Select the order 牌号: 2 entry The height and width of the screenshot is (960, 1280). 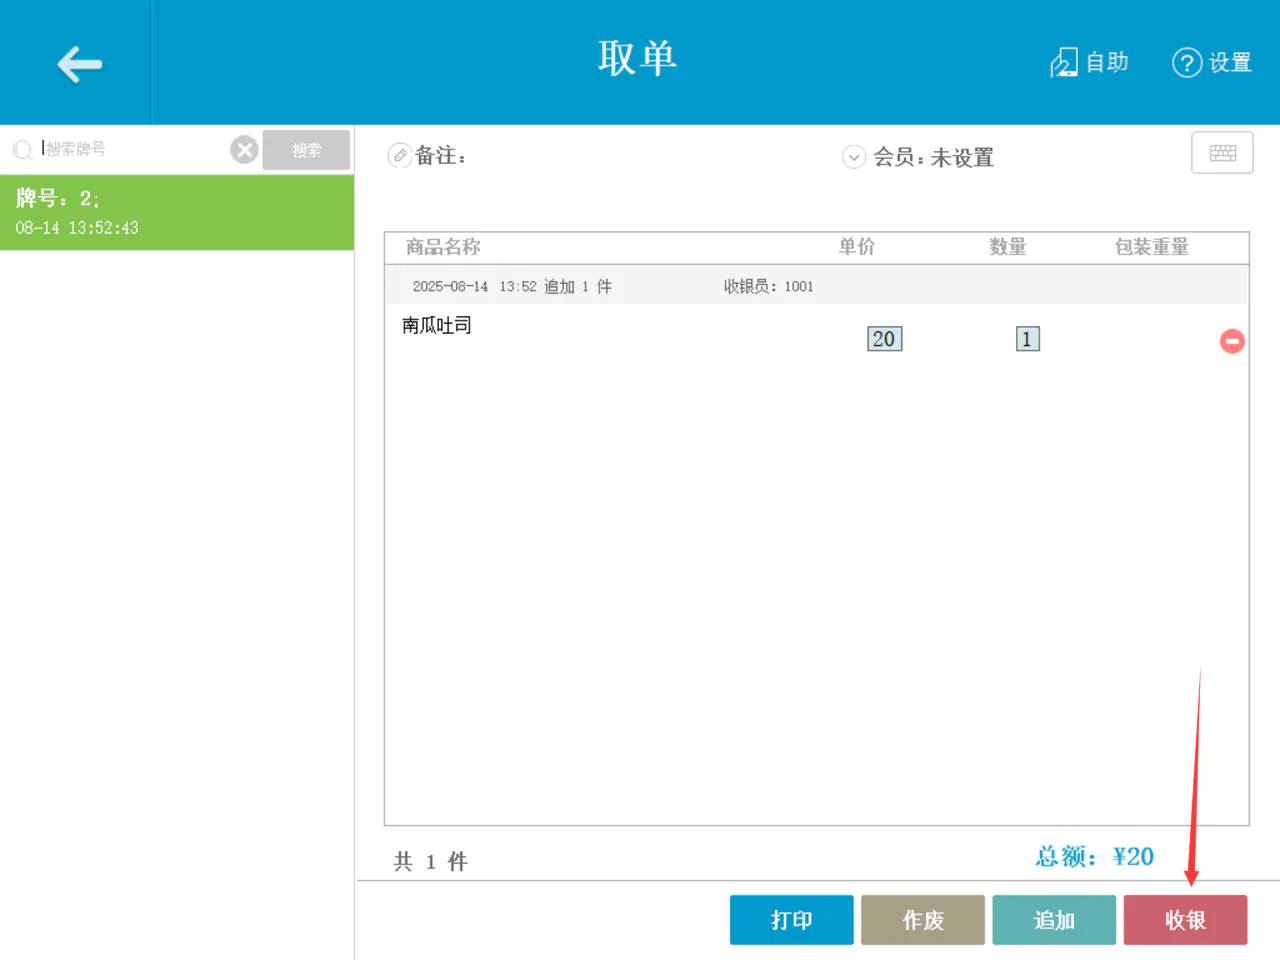(x=177, y=212)
